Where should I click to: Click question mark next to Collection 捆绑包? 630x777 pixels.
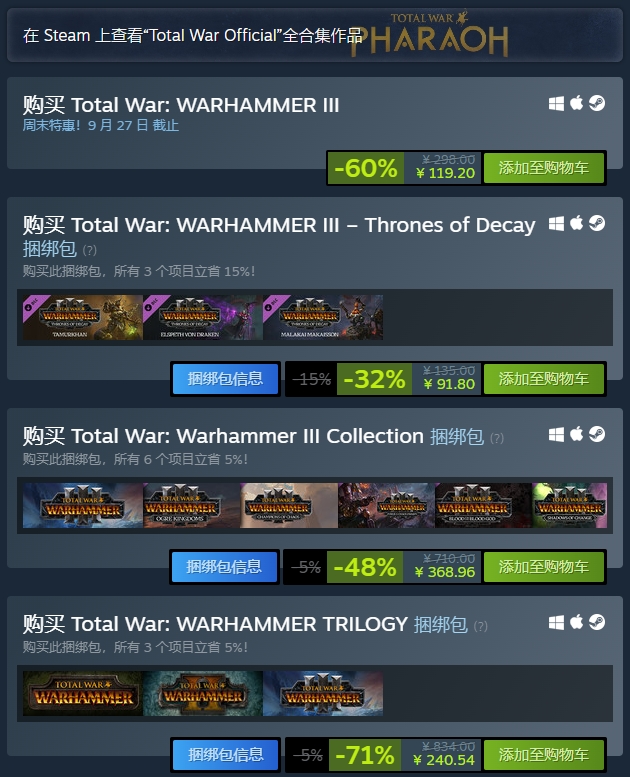(x=497, y=438)
